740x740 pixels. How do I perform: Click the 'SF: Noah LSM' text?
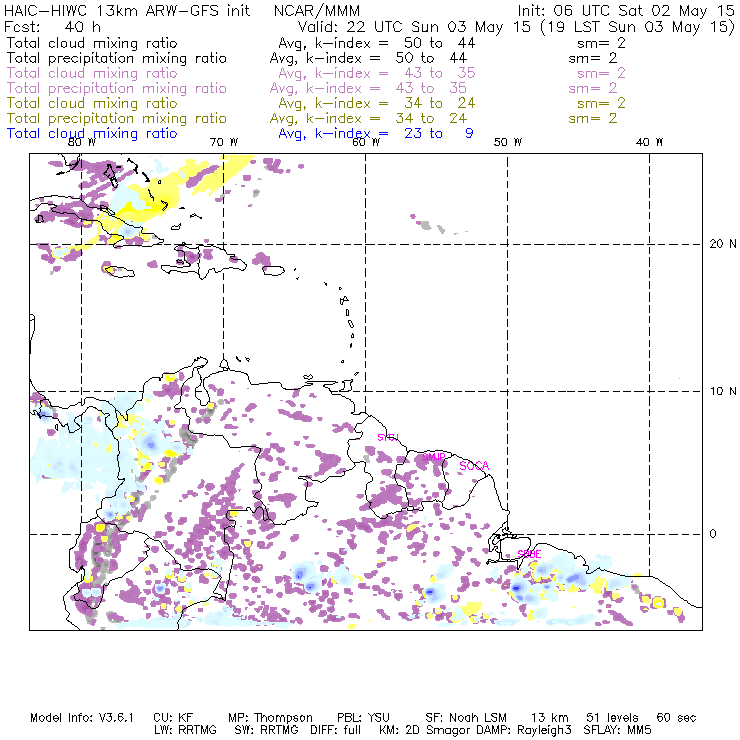pos(466,718)
